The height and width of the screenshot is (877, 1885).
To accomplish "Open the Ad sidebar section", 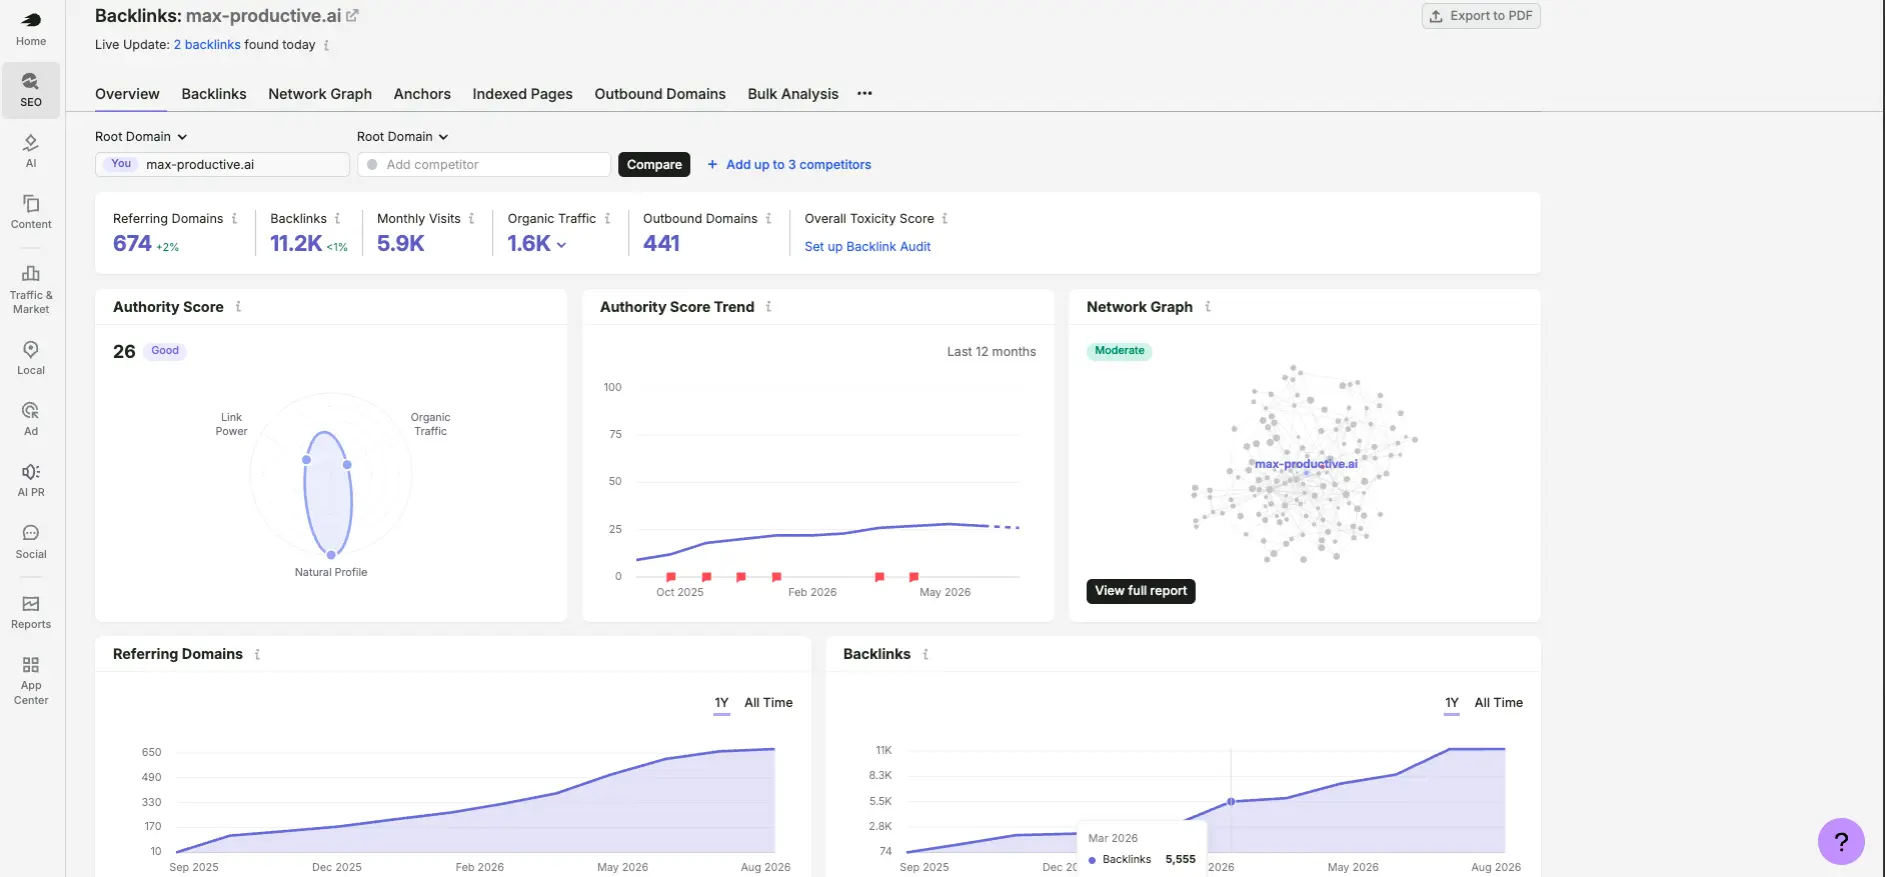I will [x=31, y=419].
